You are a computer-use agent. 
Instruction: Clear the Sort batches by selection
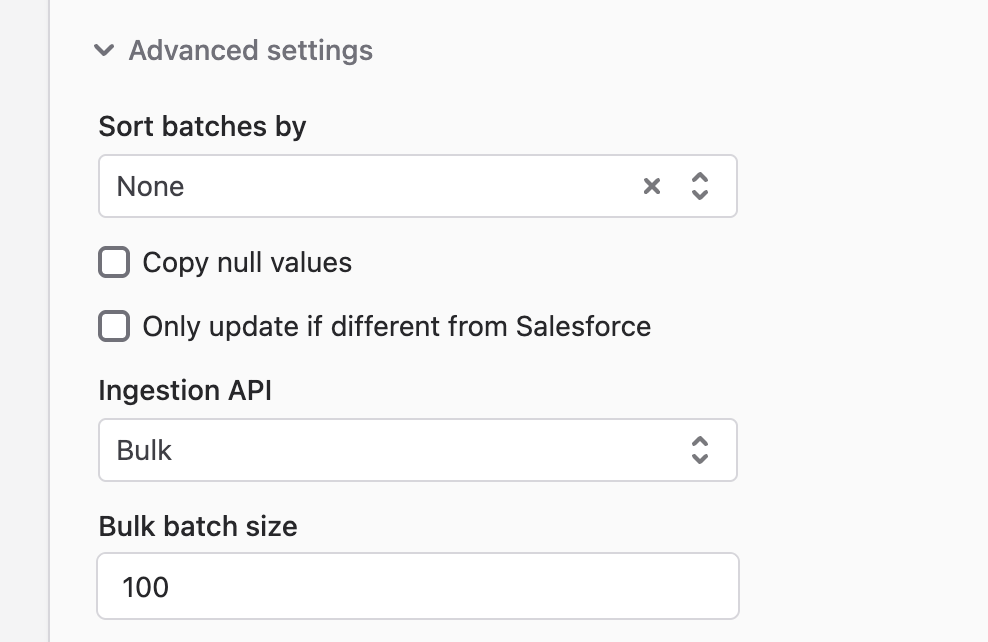pos(652,186)
